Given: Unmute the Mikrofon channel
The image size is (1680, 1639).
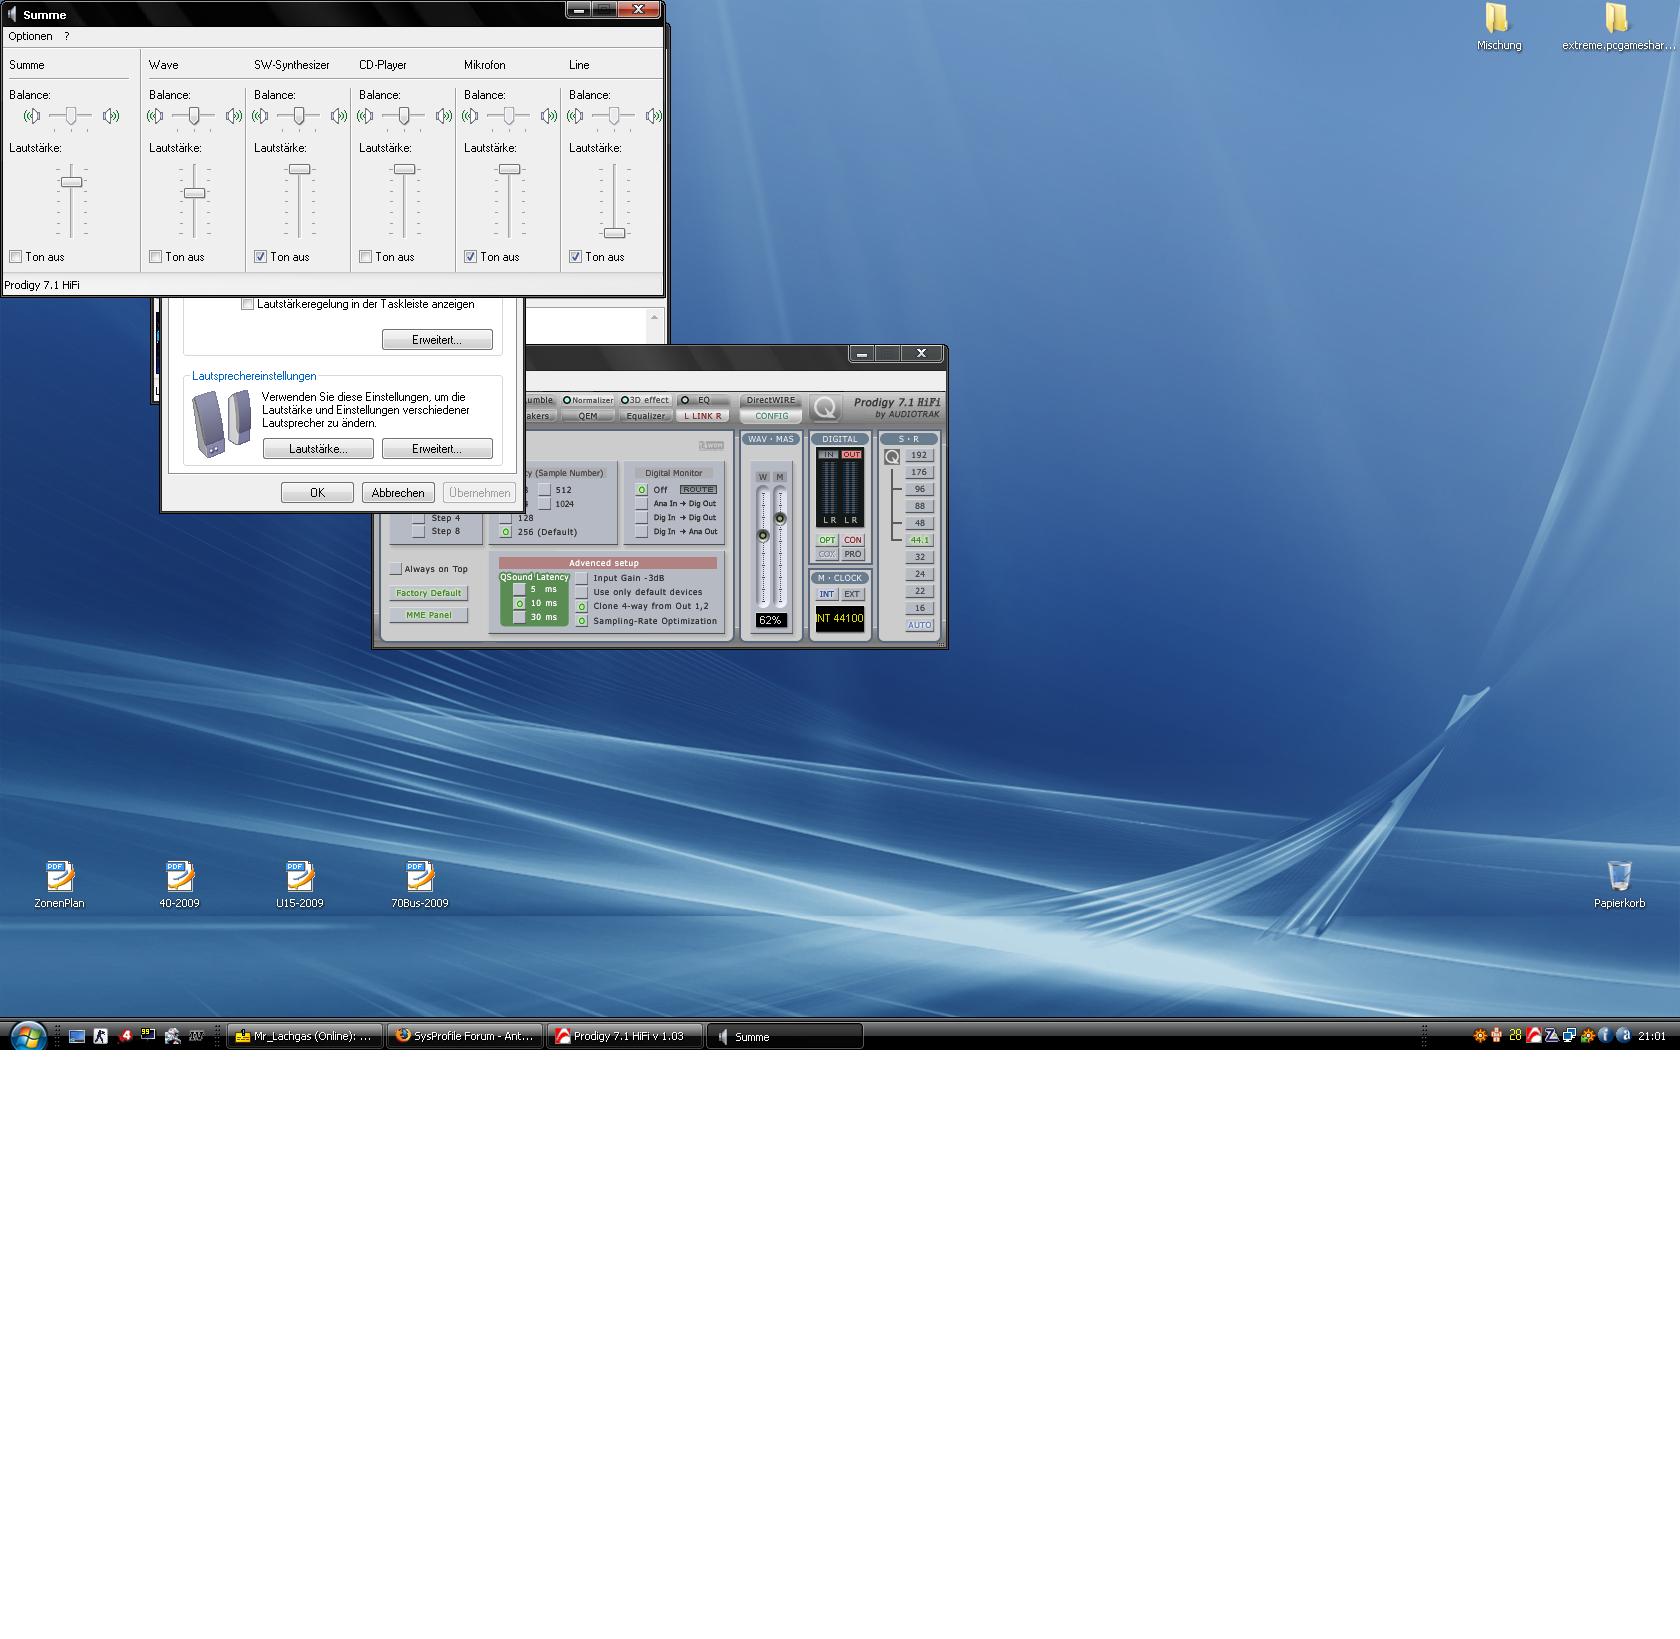Looking at the screenshot, I should [471, 257].
